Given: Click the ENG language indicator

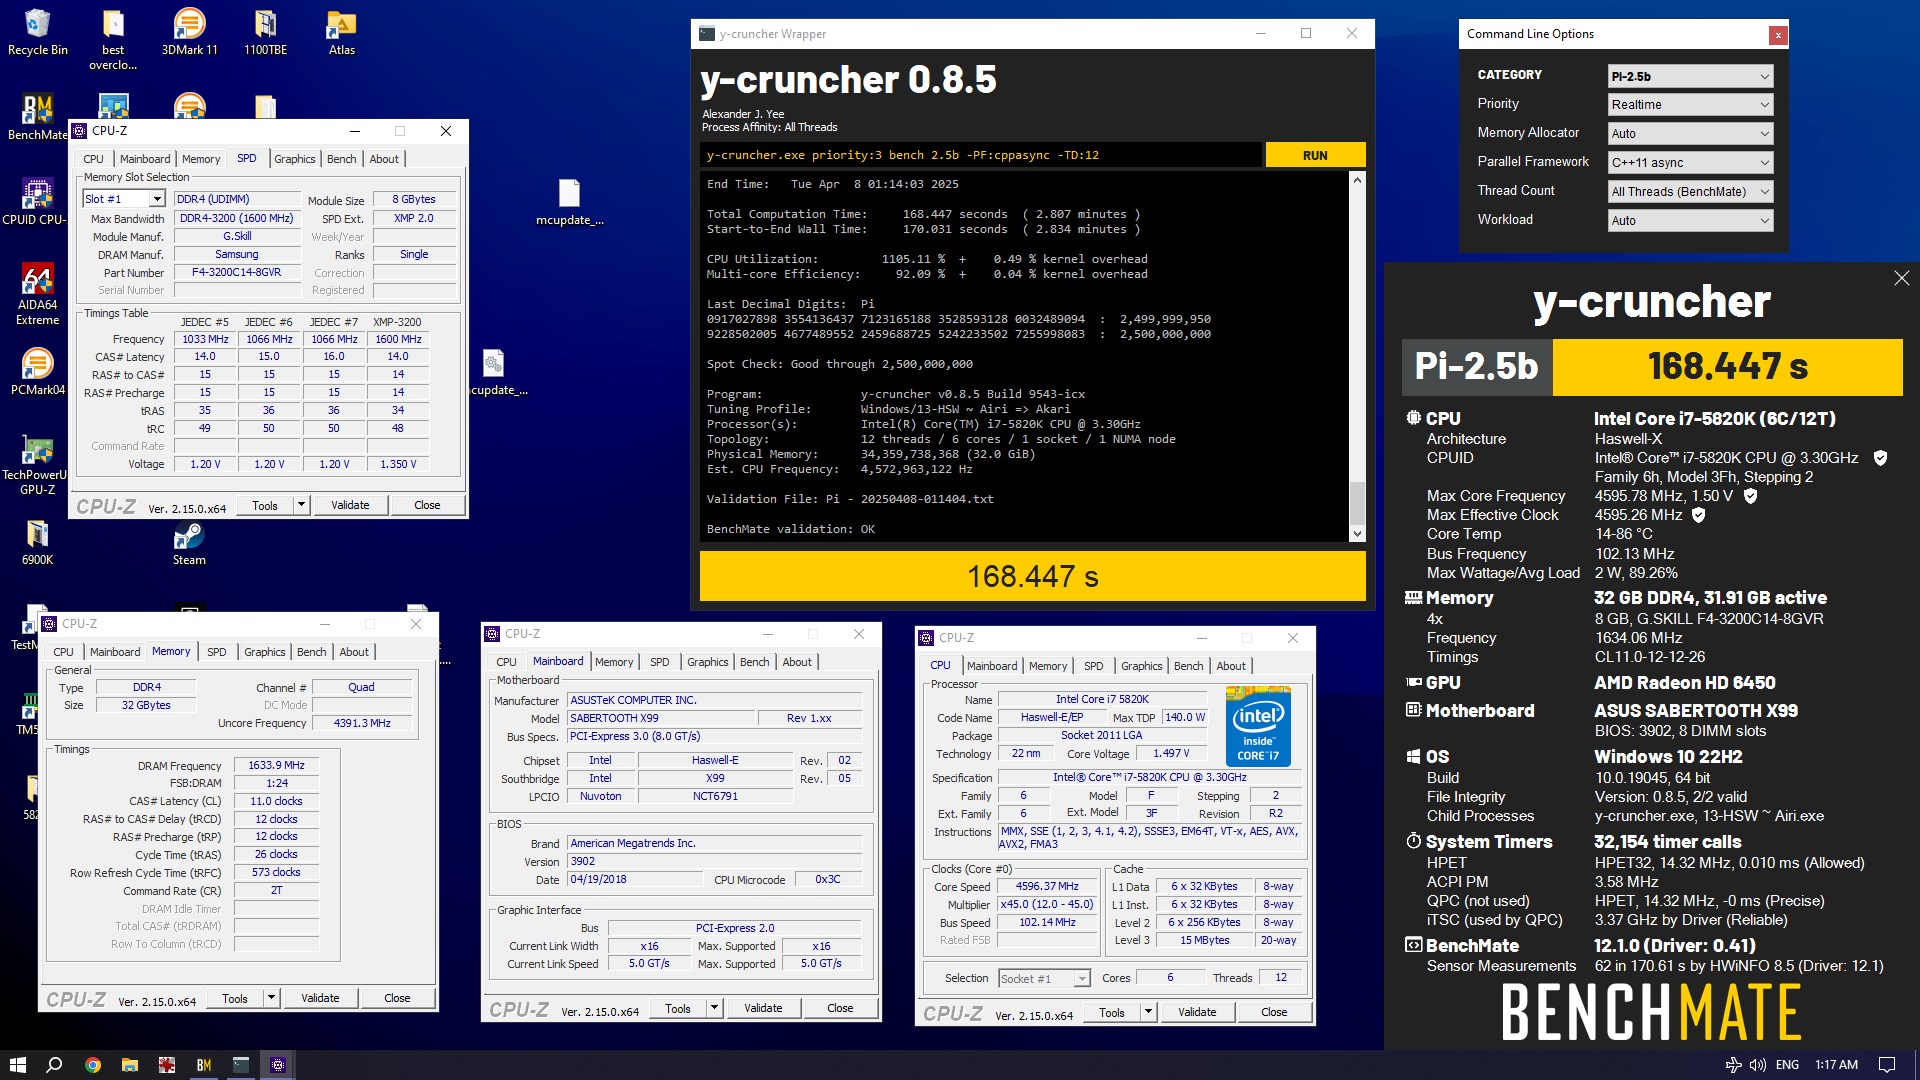Looking at the screenshot, I should [x=1787, y=1065].
